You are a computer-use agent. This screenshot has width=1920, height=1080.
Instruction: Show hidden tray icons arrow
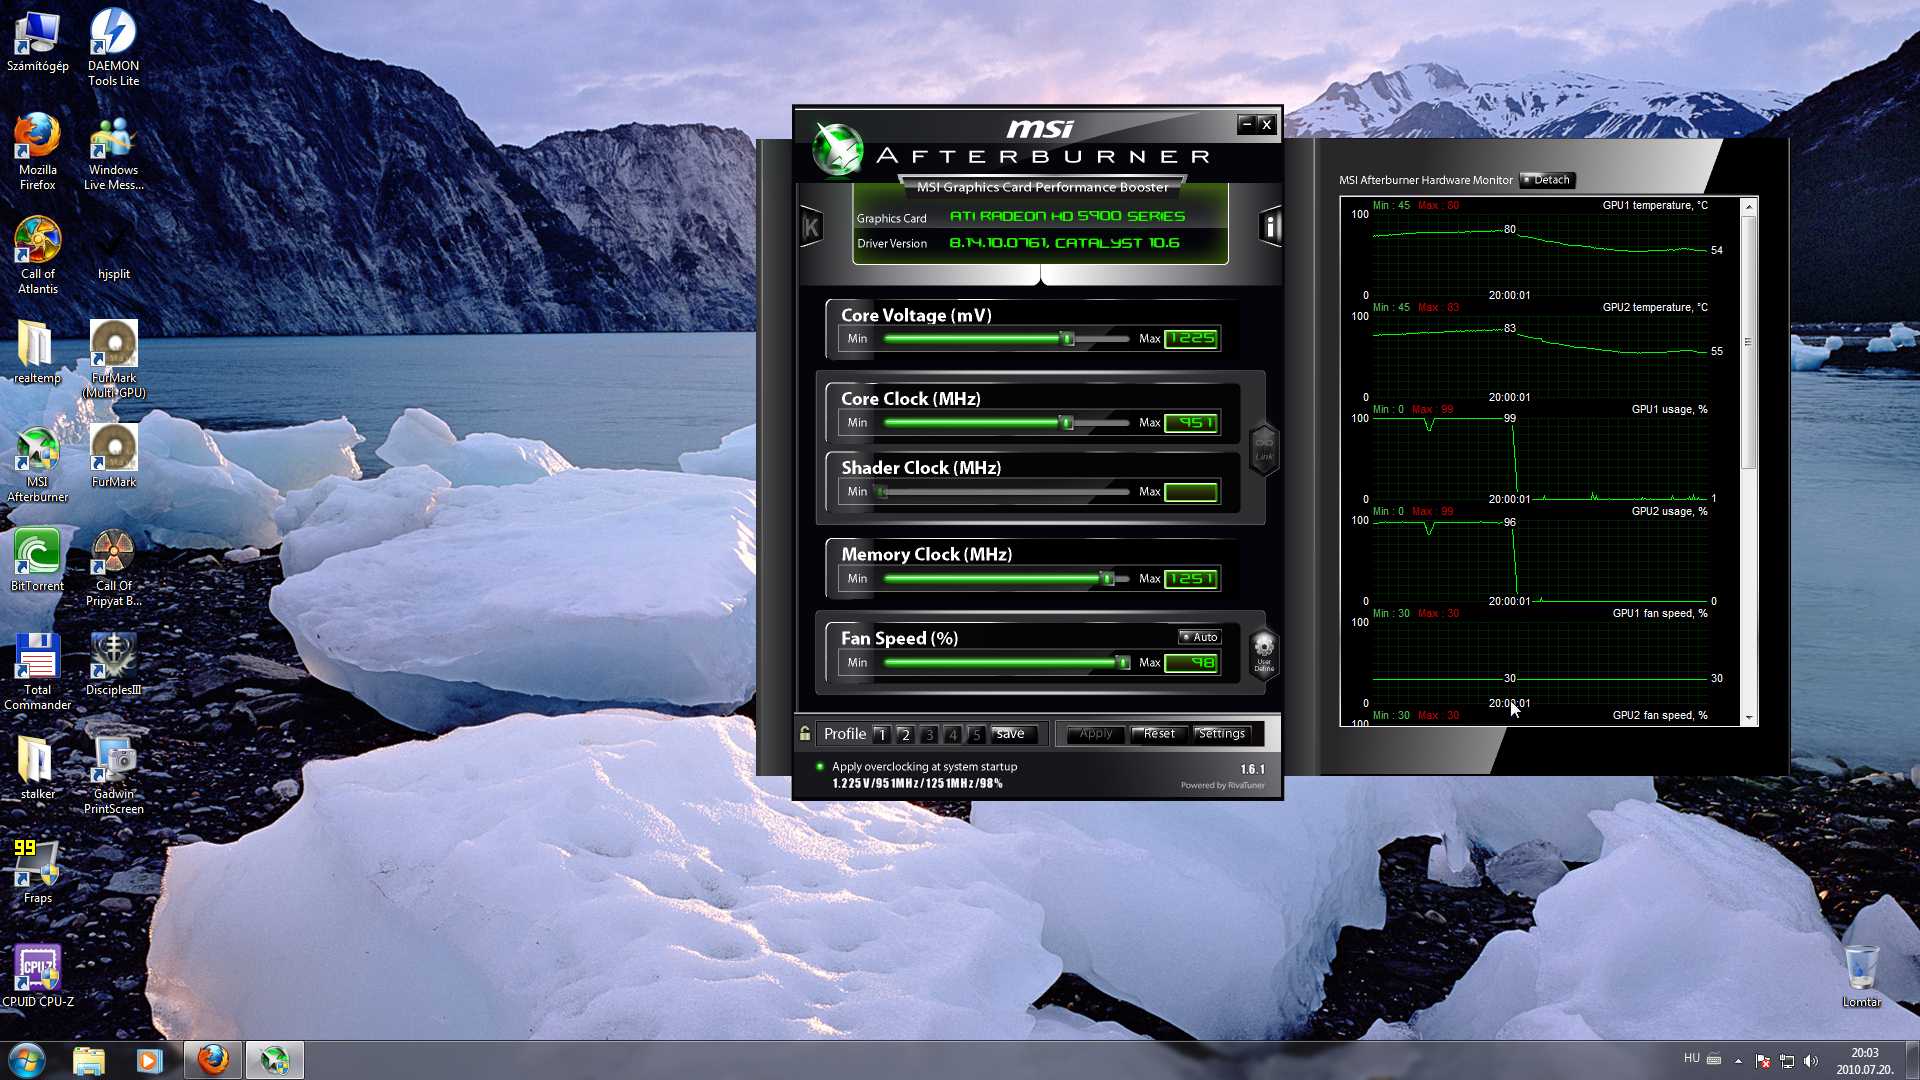[1738, 1060]
